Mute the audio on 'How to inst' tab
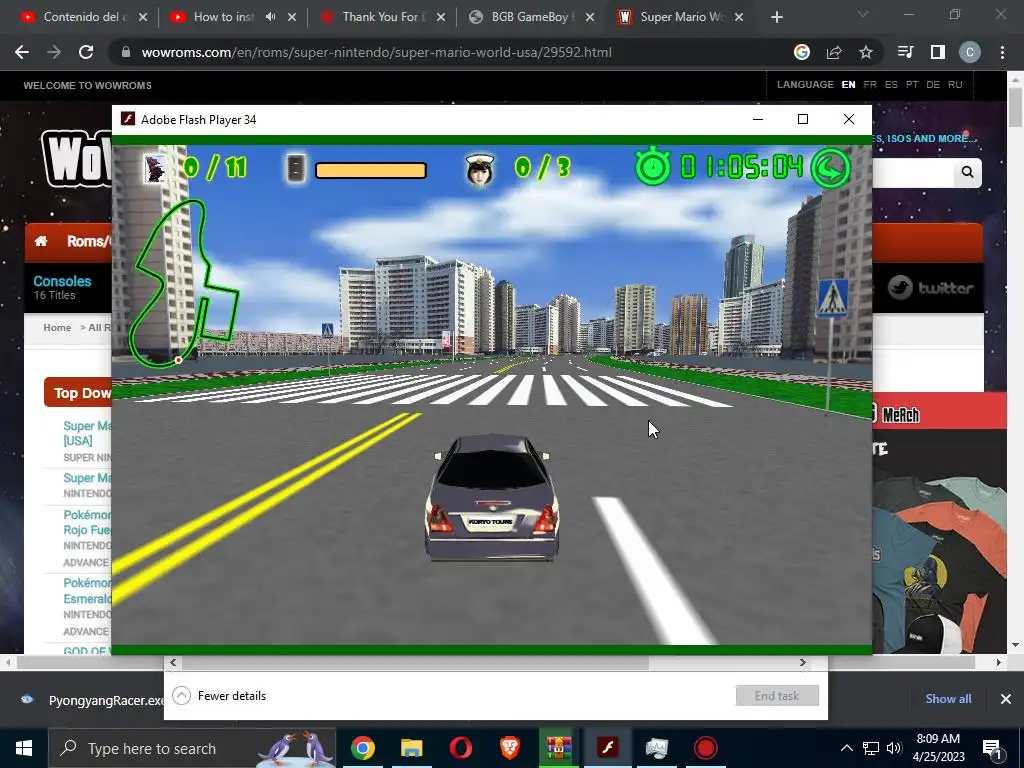Screen dimensions: 1024x768 270,17
